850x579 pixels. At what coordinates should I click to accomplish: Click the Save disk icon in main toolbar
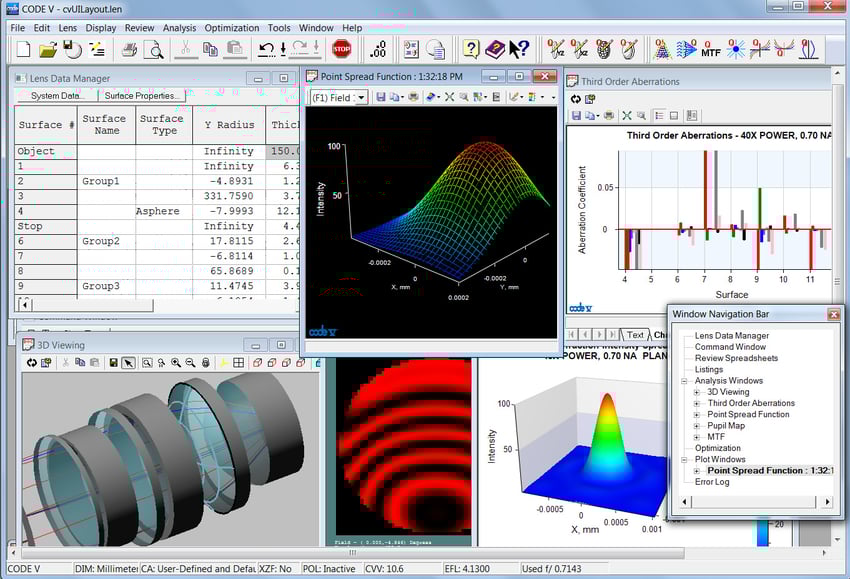coord(72,49)
